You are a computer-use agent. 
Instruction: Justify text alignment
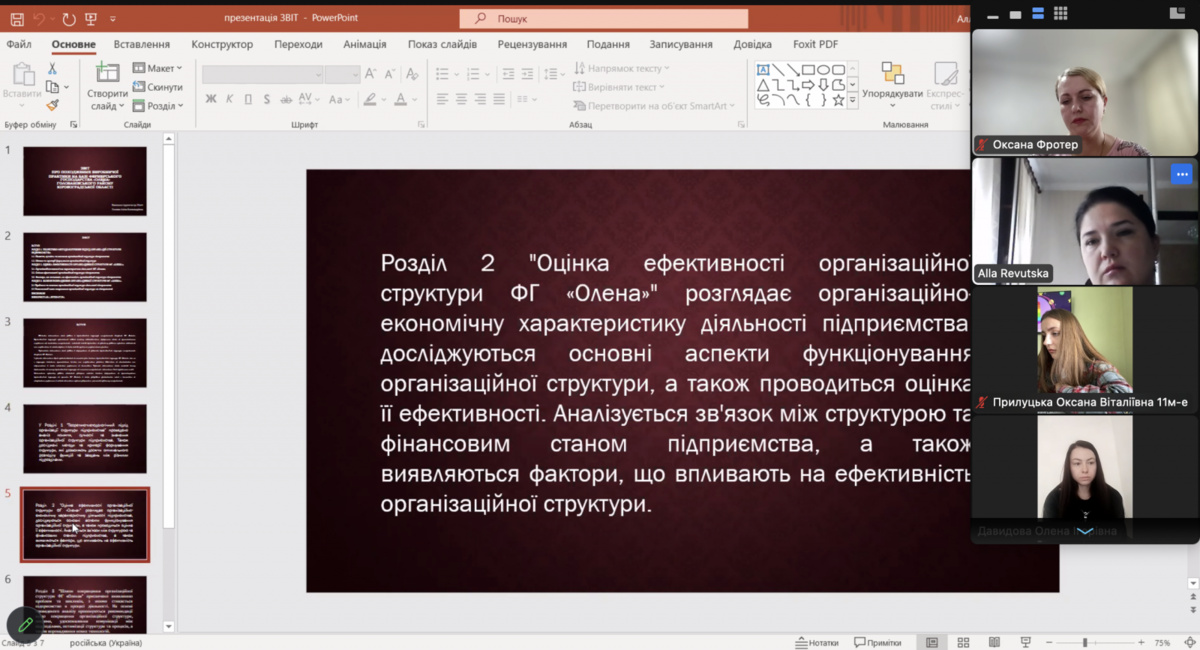(x=499, y=99)
